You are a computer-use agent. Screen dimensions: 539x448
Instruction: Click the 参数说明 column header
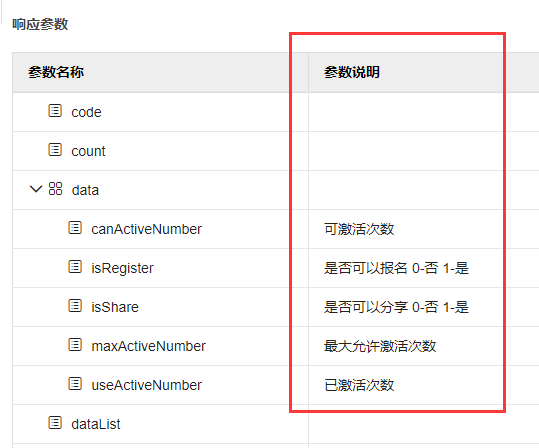[x=352, y=72]
